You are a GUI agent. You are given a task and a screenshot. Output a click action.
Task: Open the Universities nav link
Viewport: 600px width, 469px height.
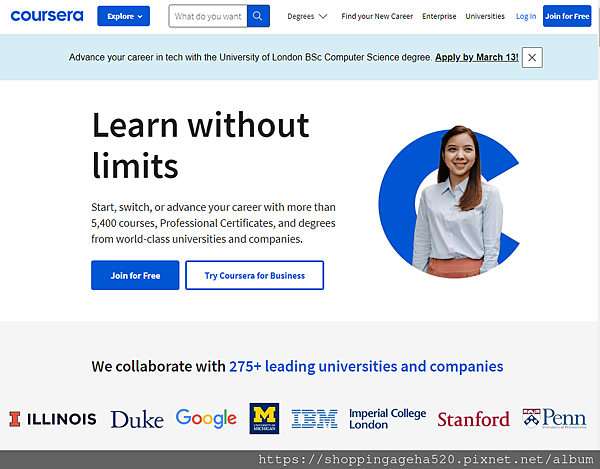click(x=485, y=16)
